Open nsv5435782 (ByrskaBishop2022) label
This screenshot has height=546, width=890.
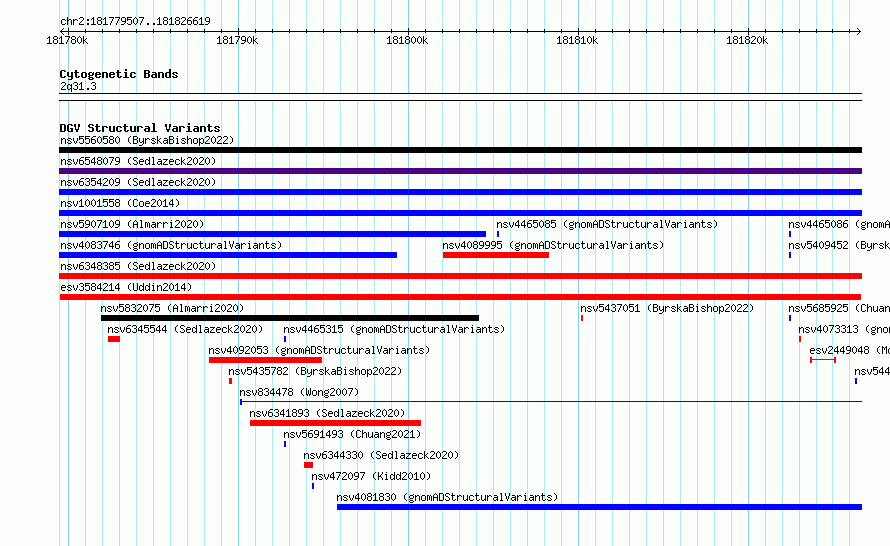click(315, 371)
